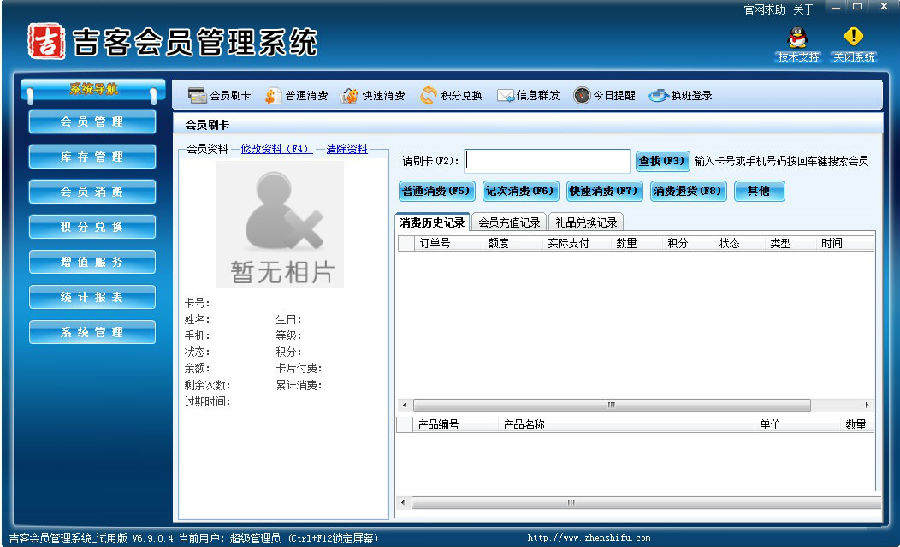Focus the 请刷卡 (F2) card input field
Viewport: 900px width, 547px height.
pos(548,161)
